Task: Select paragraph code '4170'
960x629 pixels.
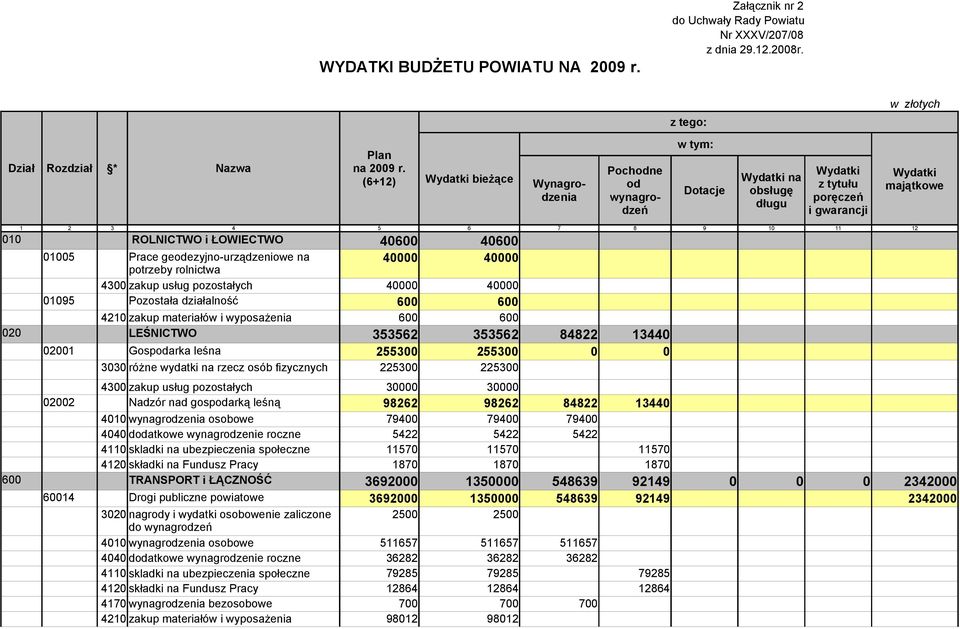Action: point(113,603)
